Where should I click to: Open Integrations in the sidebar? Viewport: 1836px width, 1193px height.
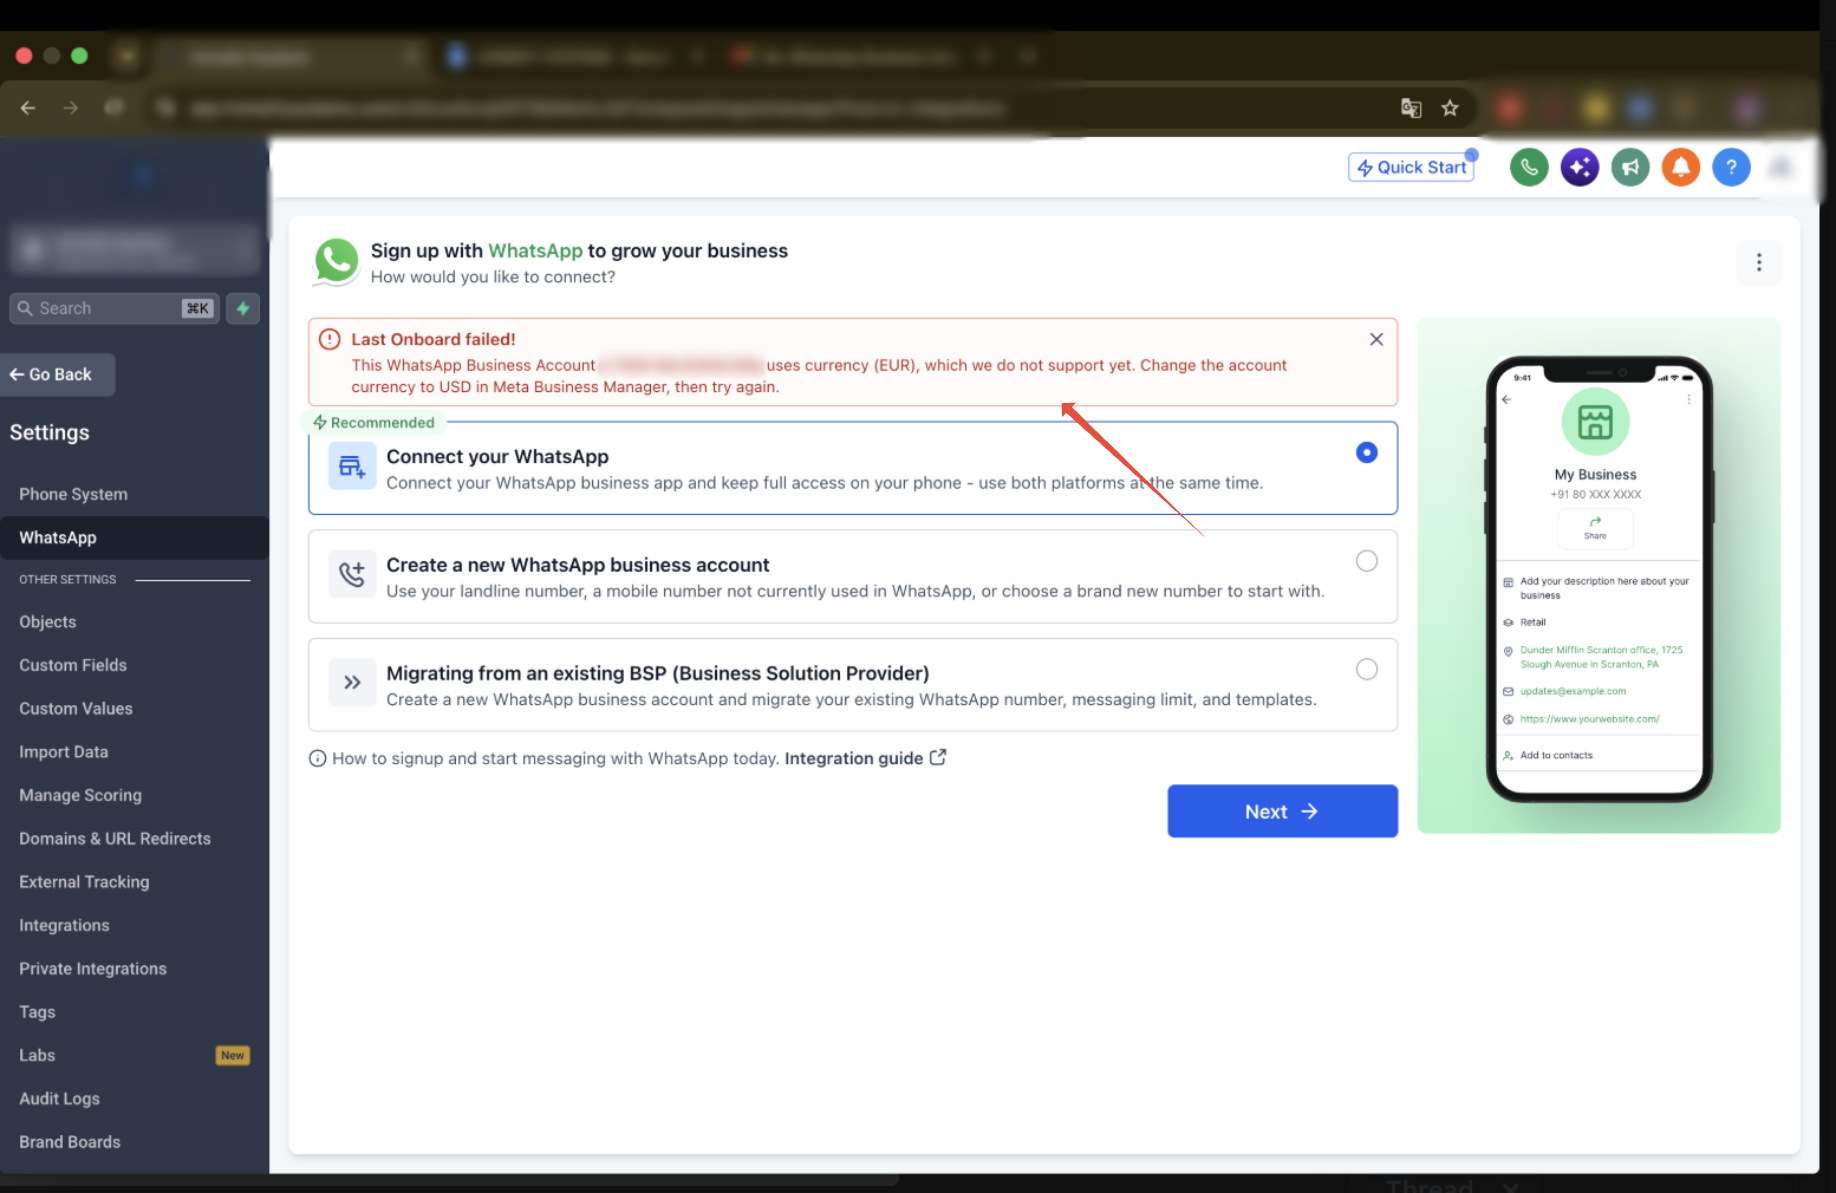pos(64,925)
